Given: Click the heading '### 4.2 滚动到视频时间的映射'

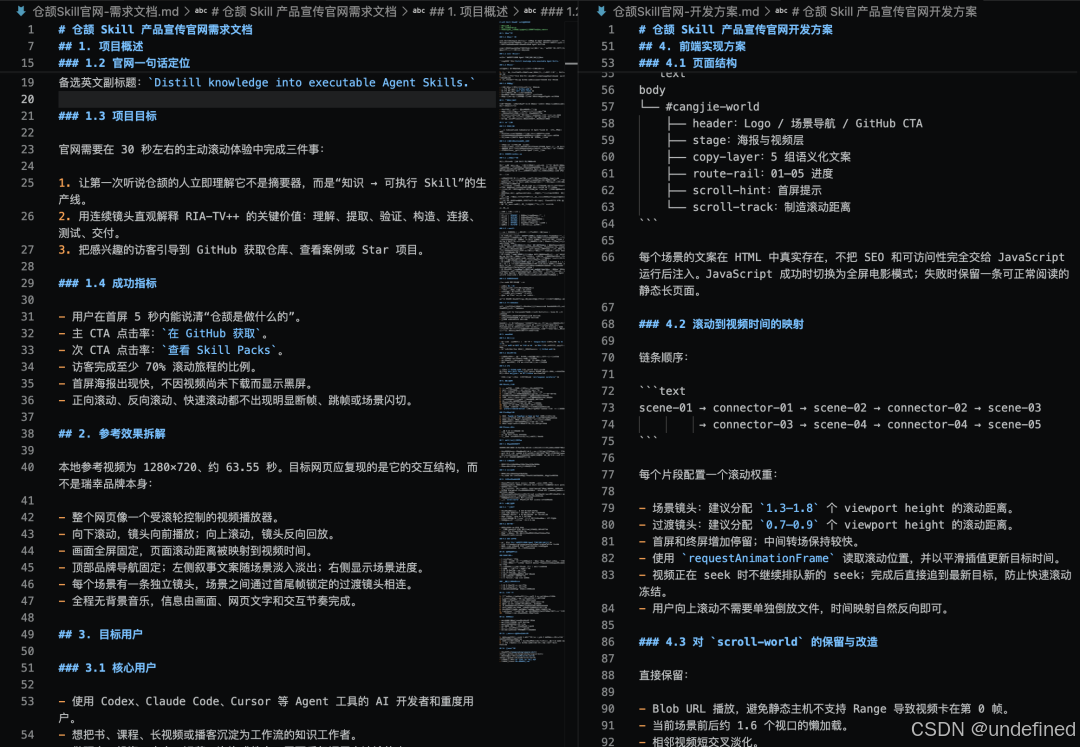Looking at the screenshot, I should click(x=721, y=324).
